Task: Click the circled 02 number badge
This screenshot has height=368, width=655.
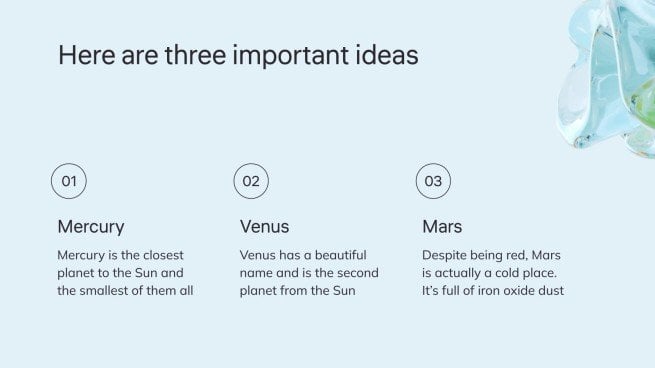Action: click(x=251, y=181)
